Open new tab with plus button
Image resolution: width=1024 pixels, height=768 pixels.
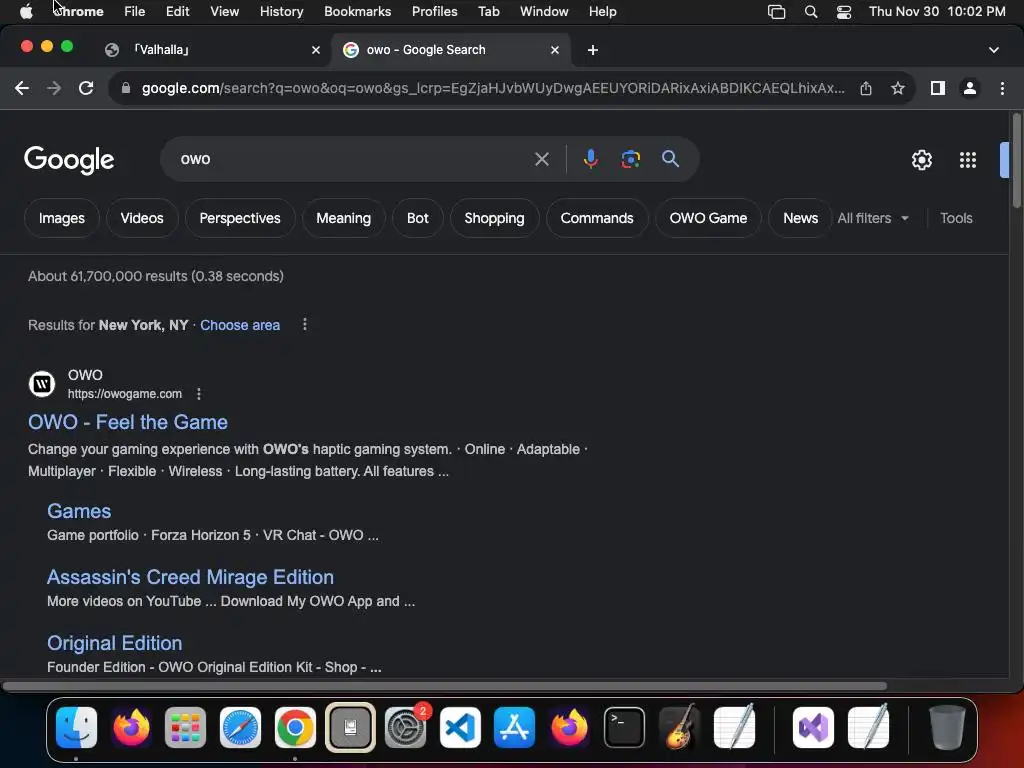[x=592, y=50]
